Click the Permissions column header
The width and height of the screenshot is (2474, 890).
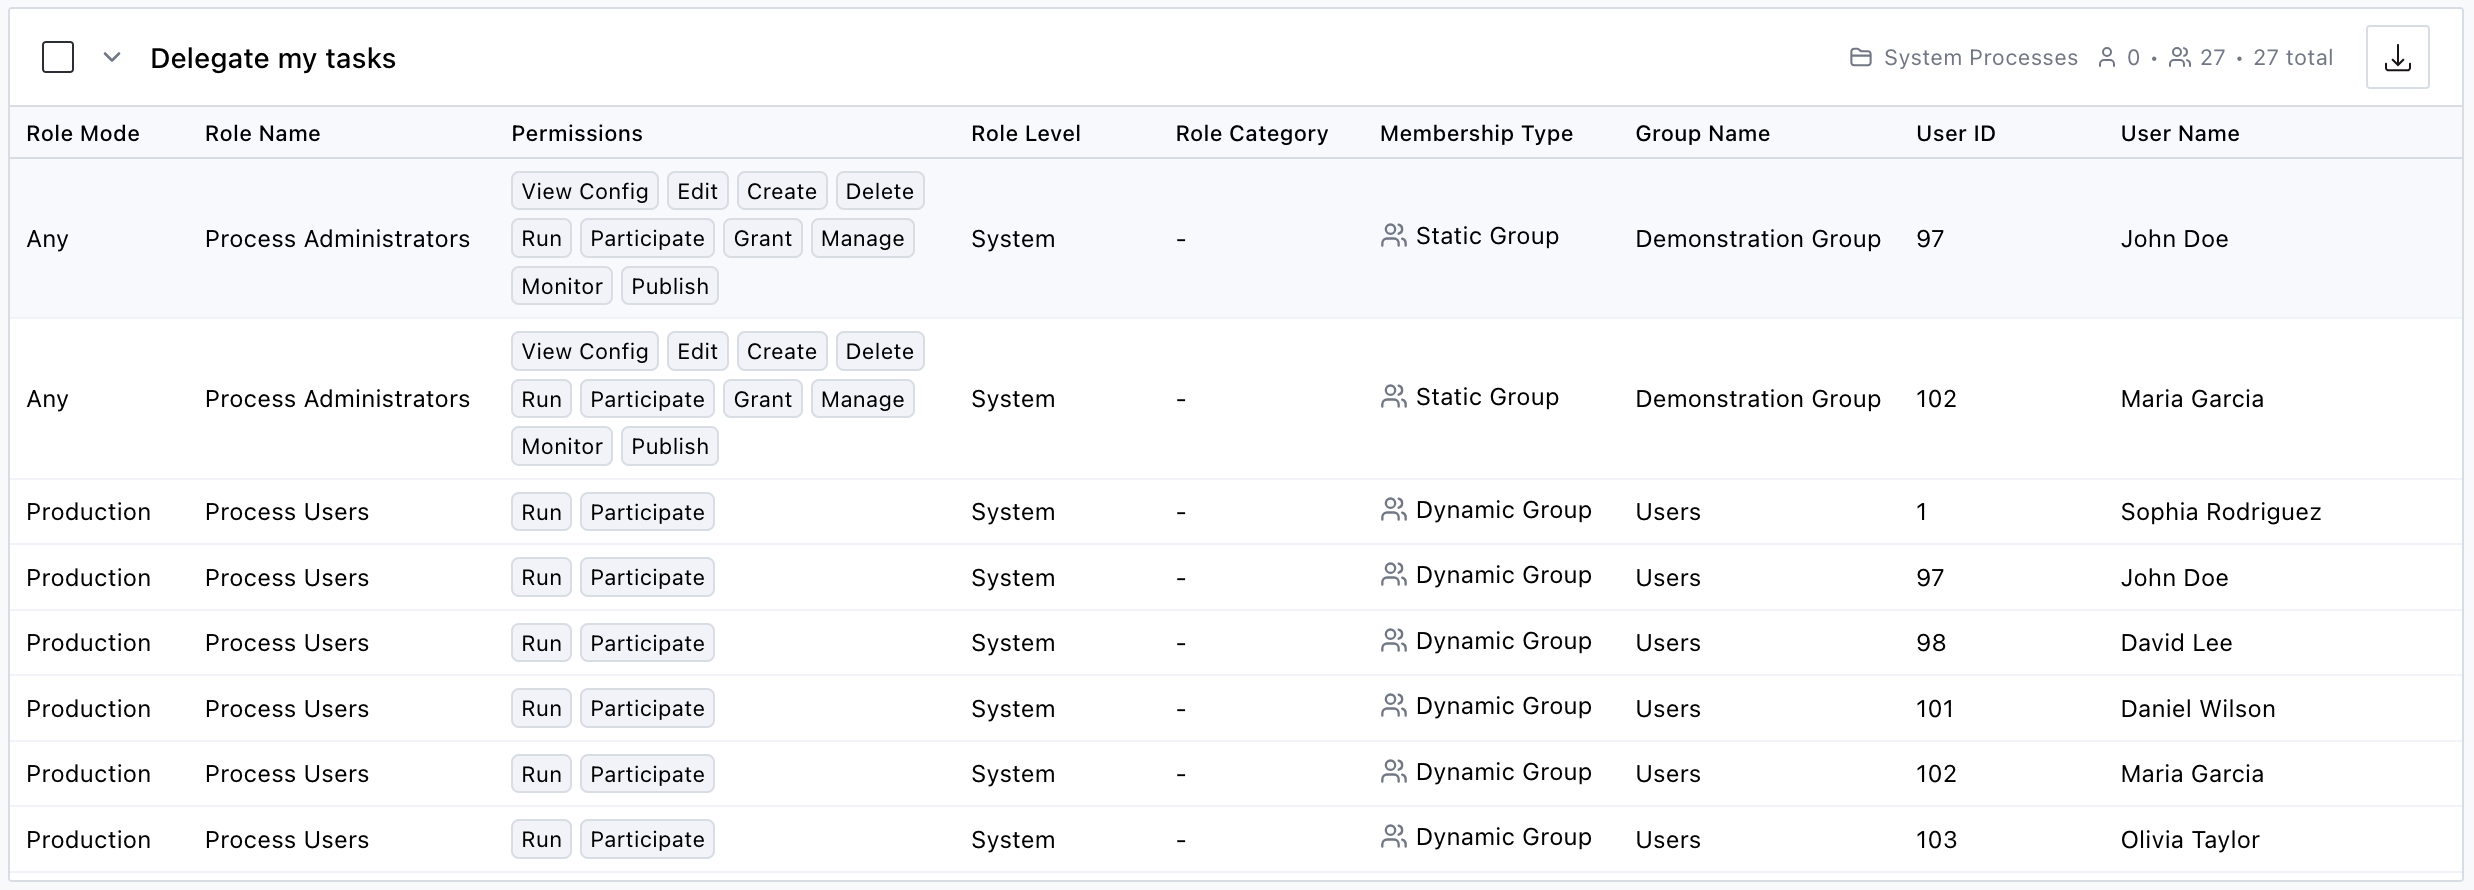[x=577, y=134]
